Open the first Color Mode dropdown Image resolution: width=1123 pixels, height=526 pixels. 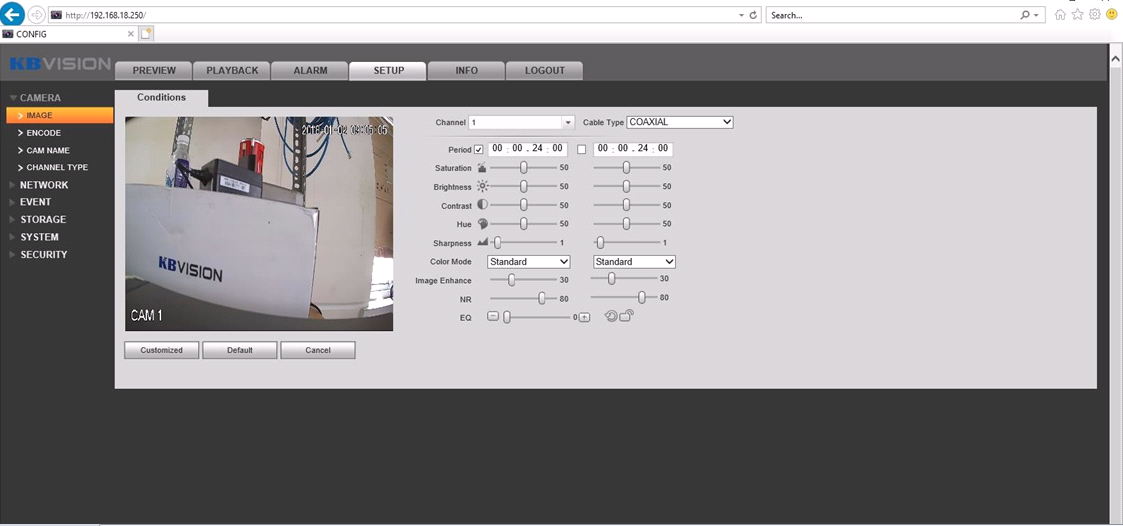[x=528, y=262]
